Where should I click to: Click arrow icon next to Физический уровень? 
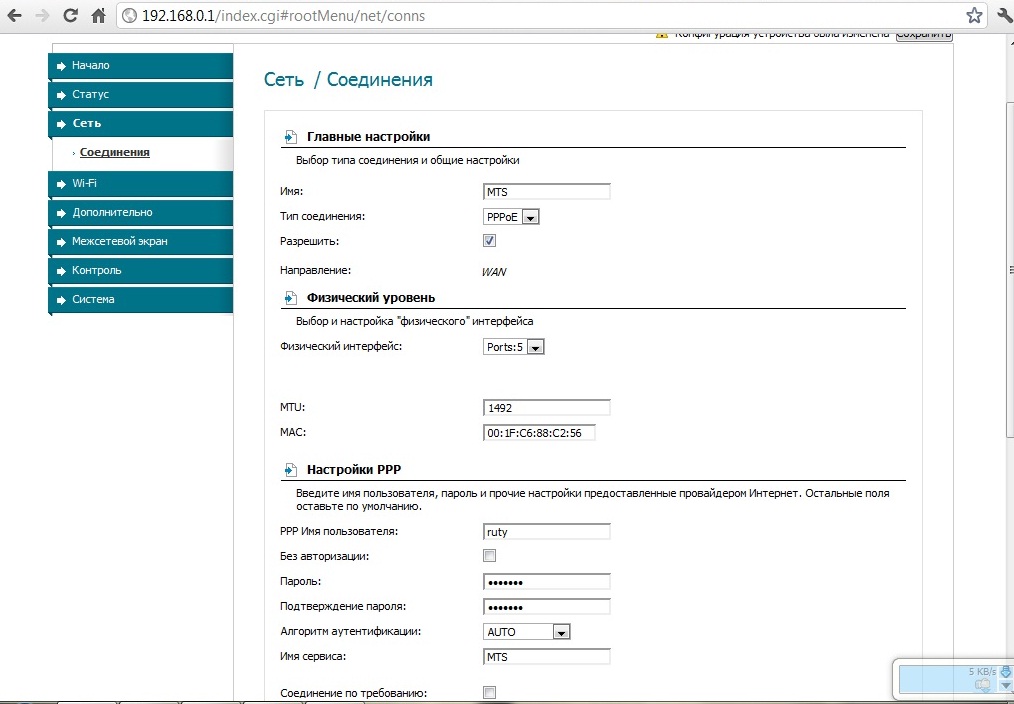pyautogui.click(x=290, y=298)
